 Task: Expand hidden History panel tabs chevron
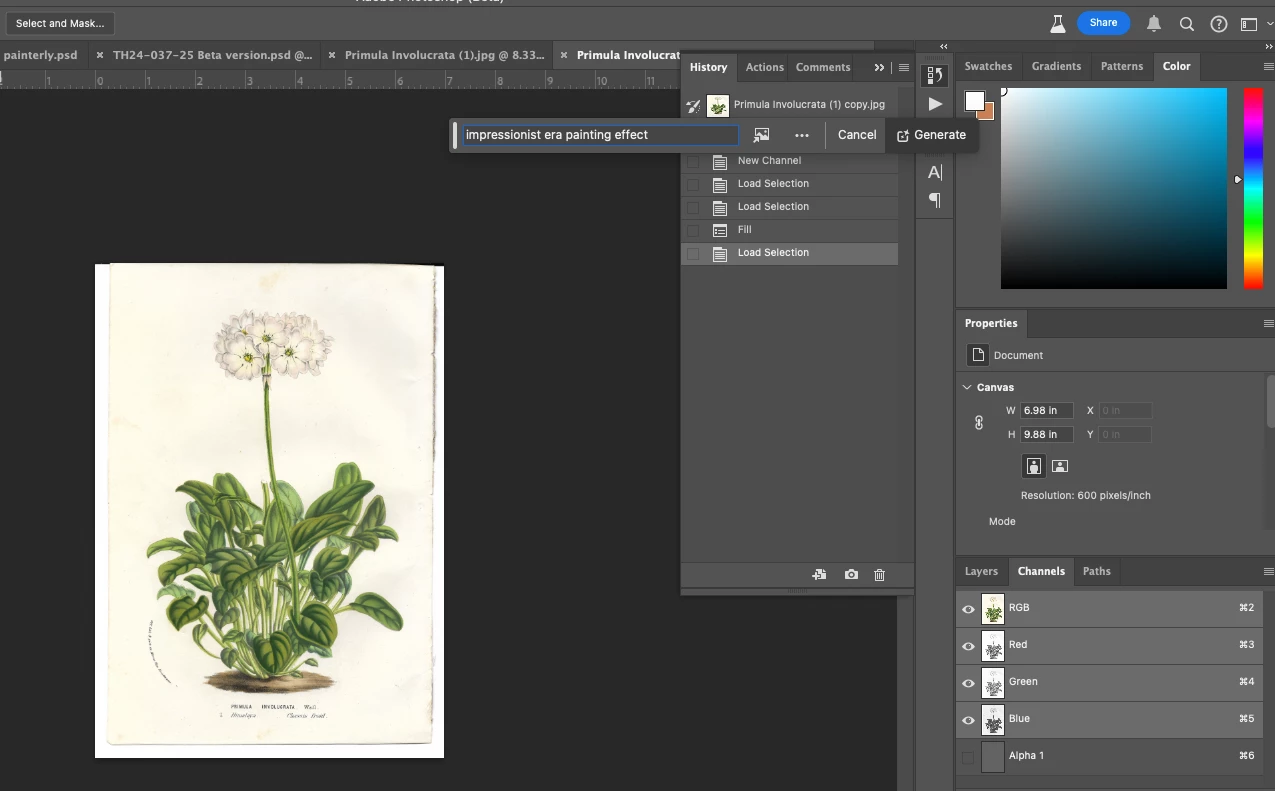coord(879,68)
